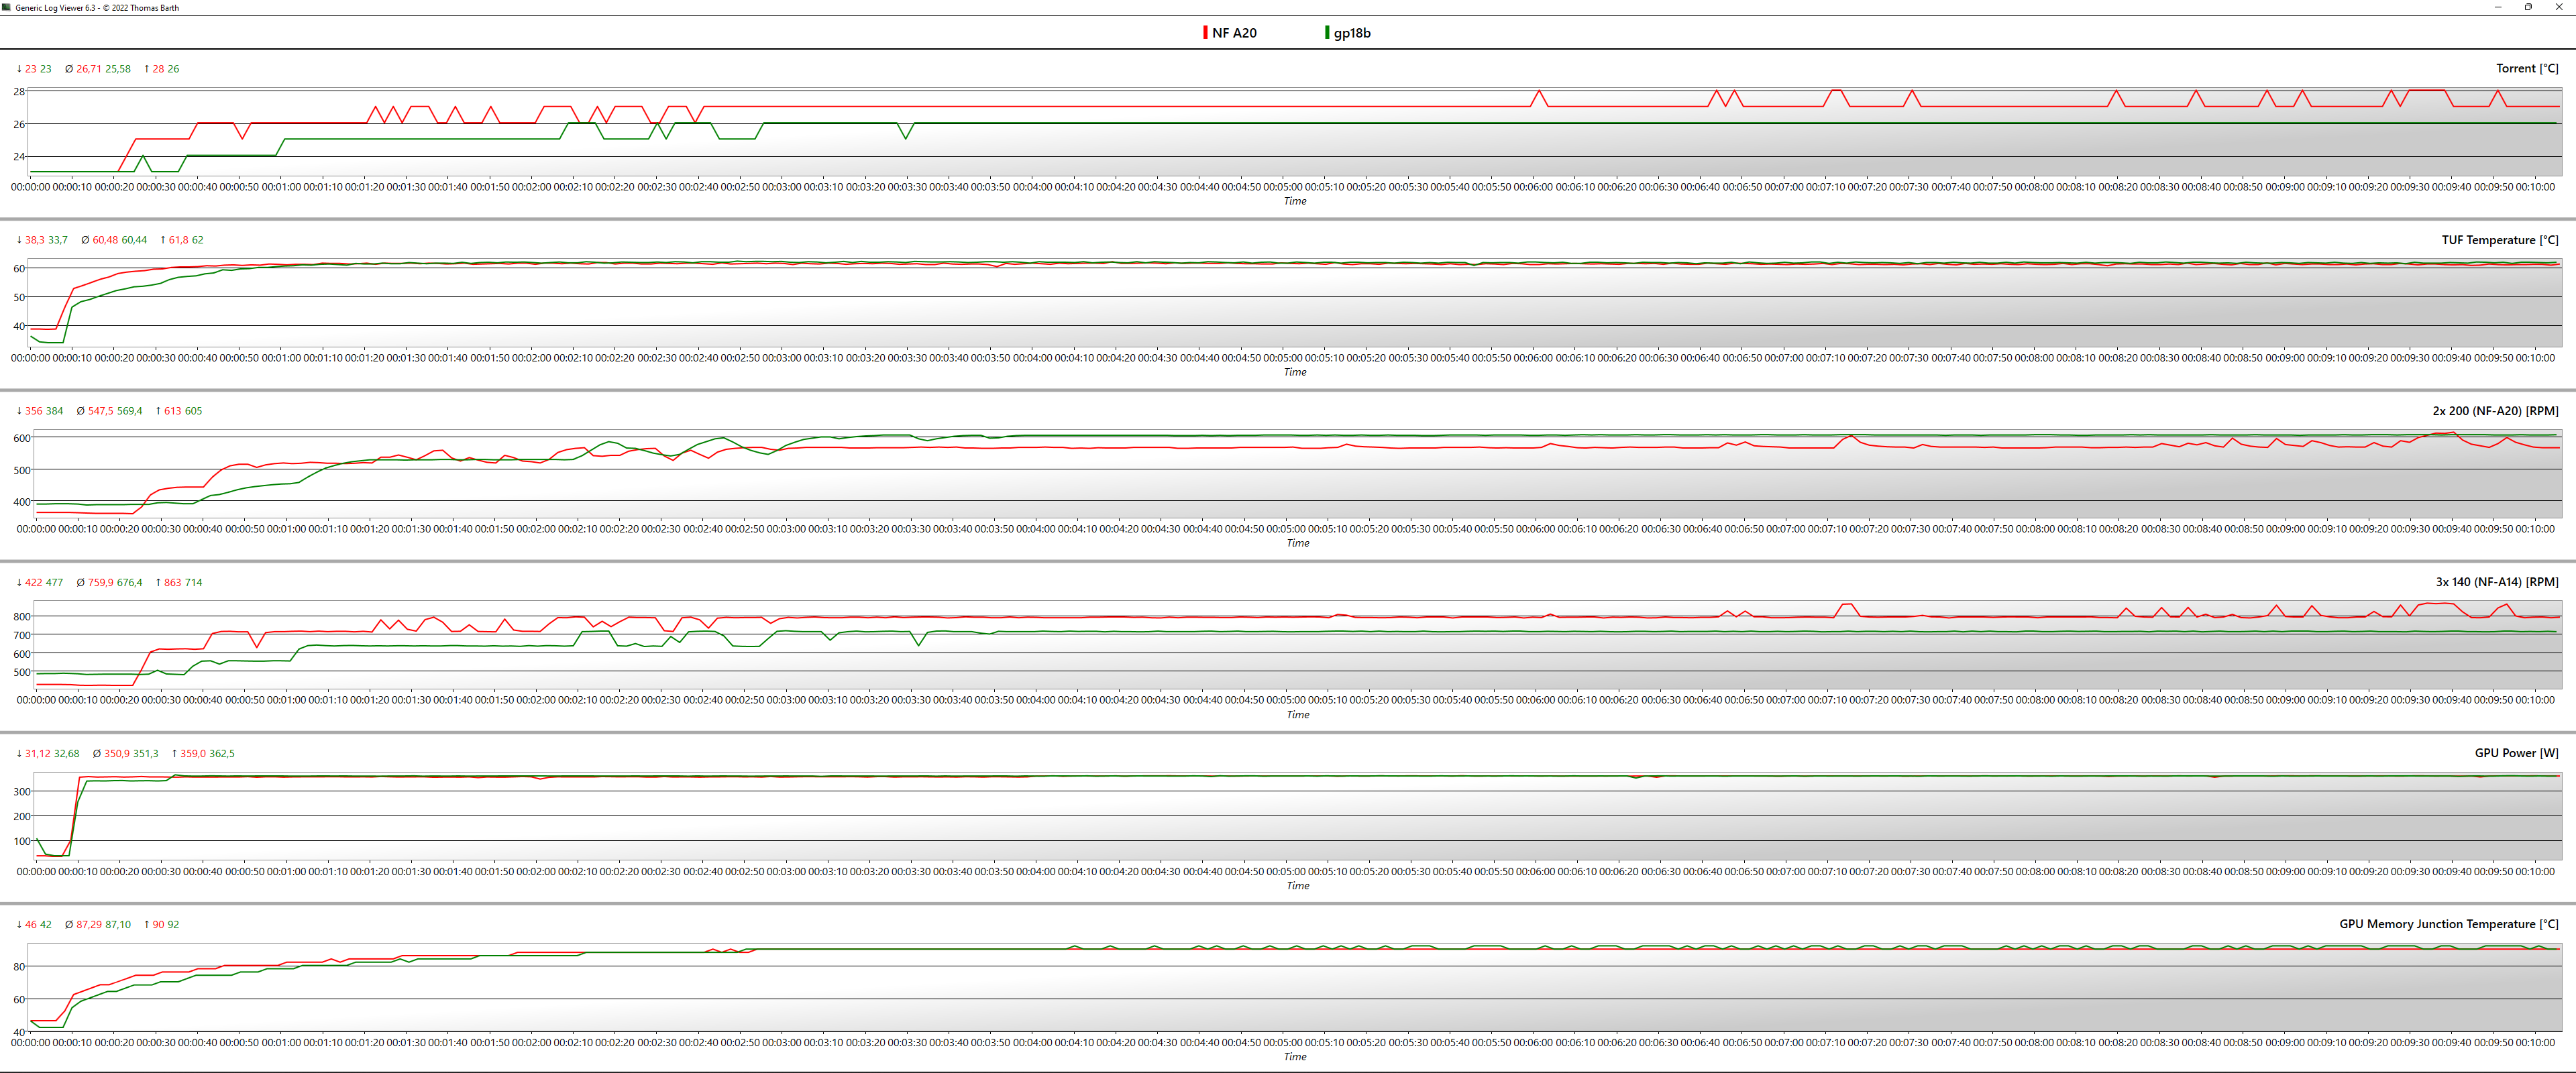Select the gp18b legend label

click(1352, 33)
